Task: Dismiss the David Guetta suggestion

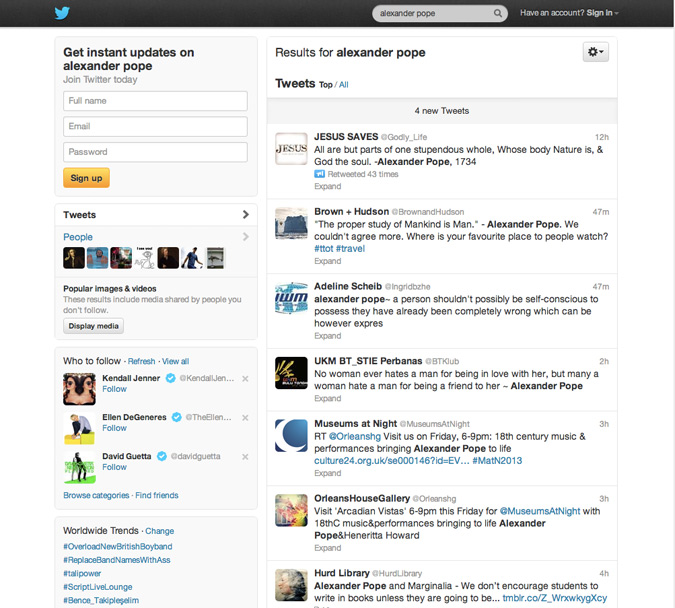Action: click(x=245, y=457)
